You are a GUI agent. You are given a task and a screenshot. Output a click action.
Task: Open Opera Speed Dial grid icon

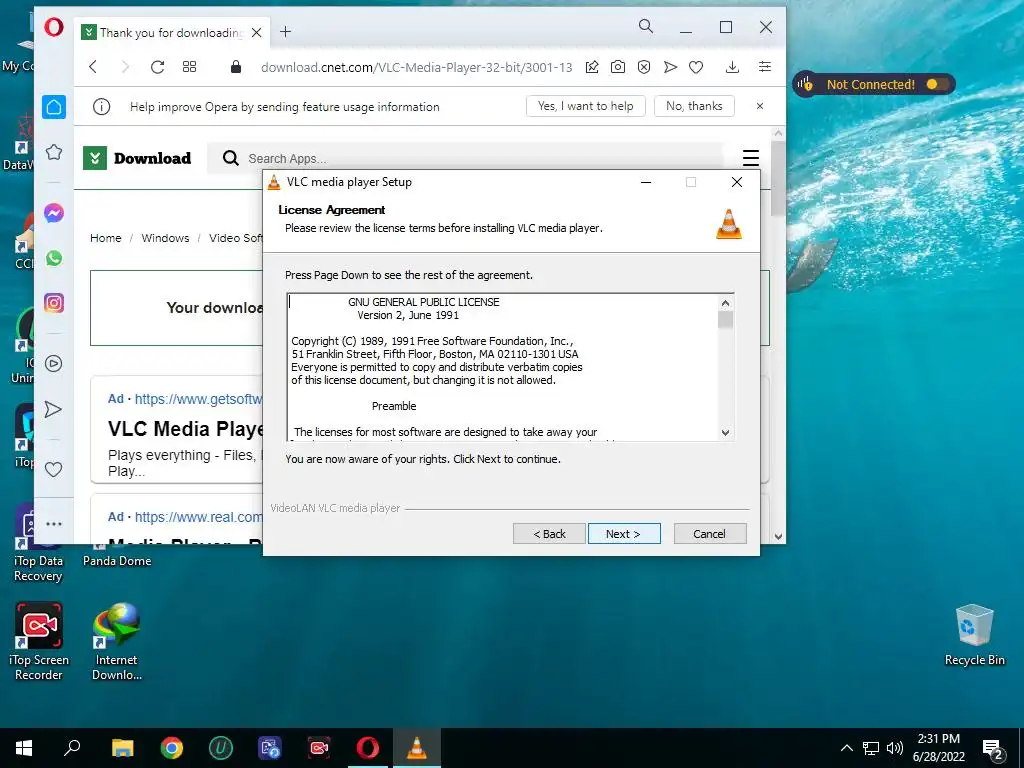(x=189, y=67)
